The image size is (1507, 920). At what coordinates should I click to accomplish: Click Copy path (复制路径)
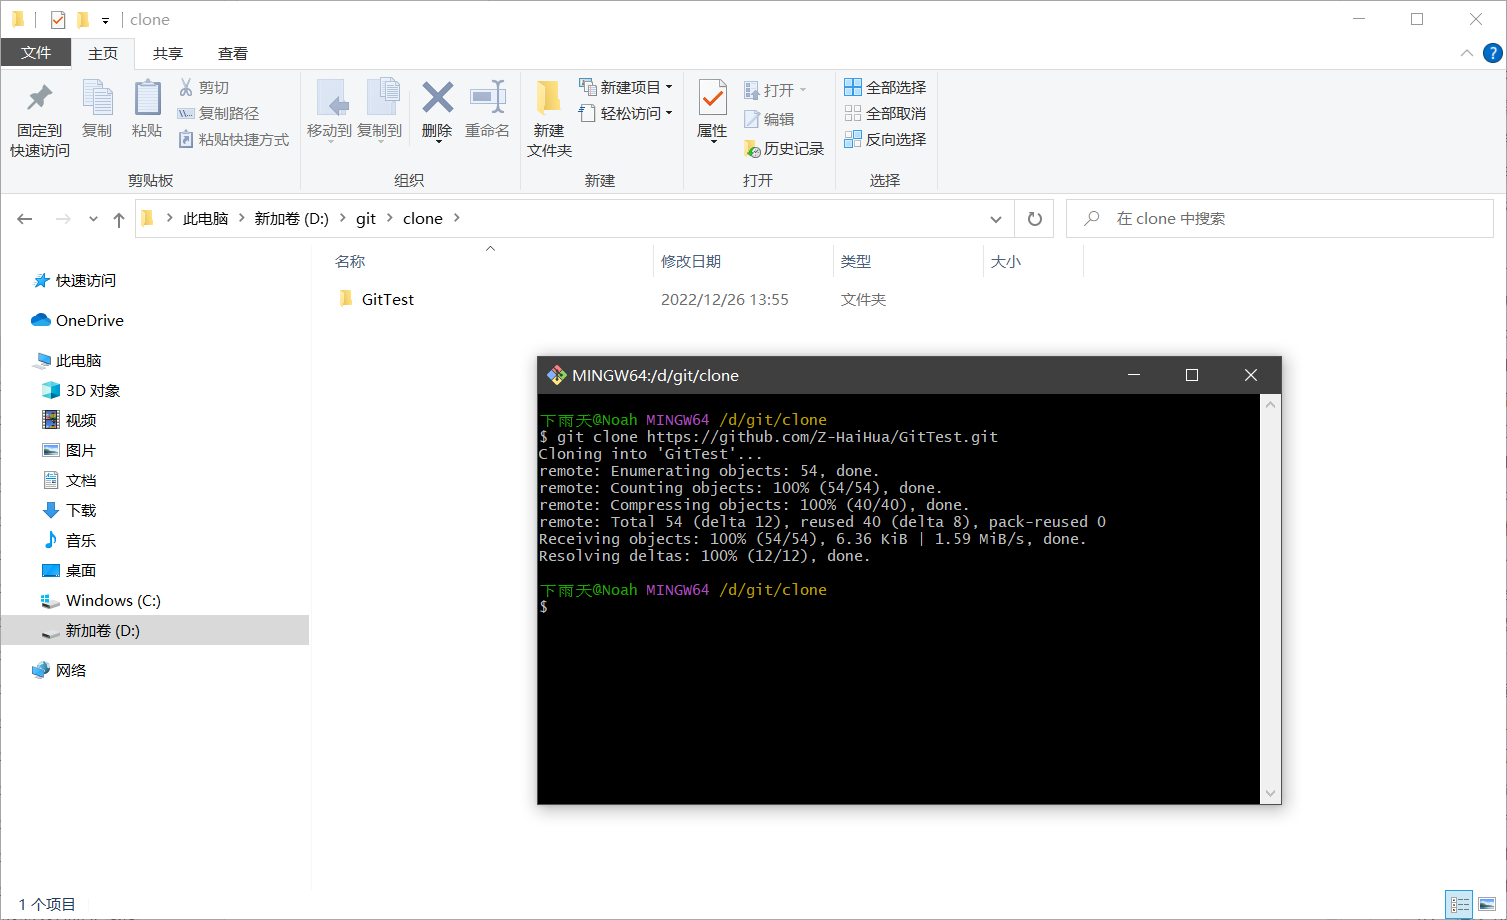tap(218, 114)
